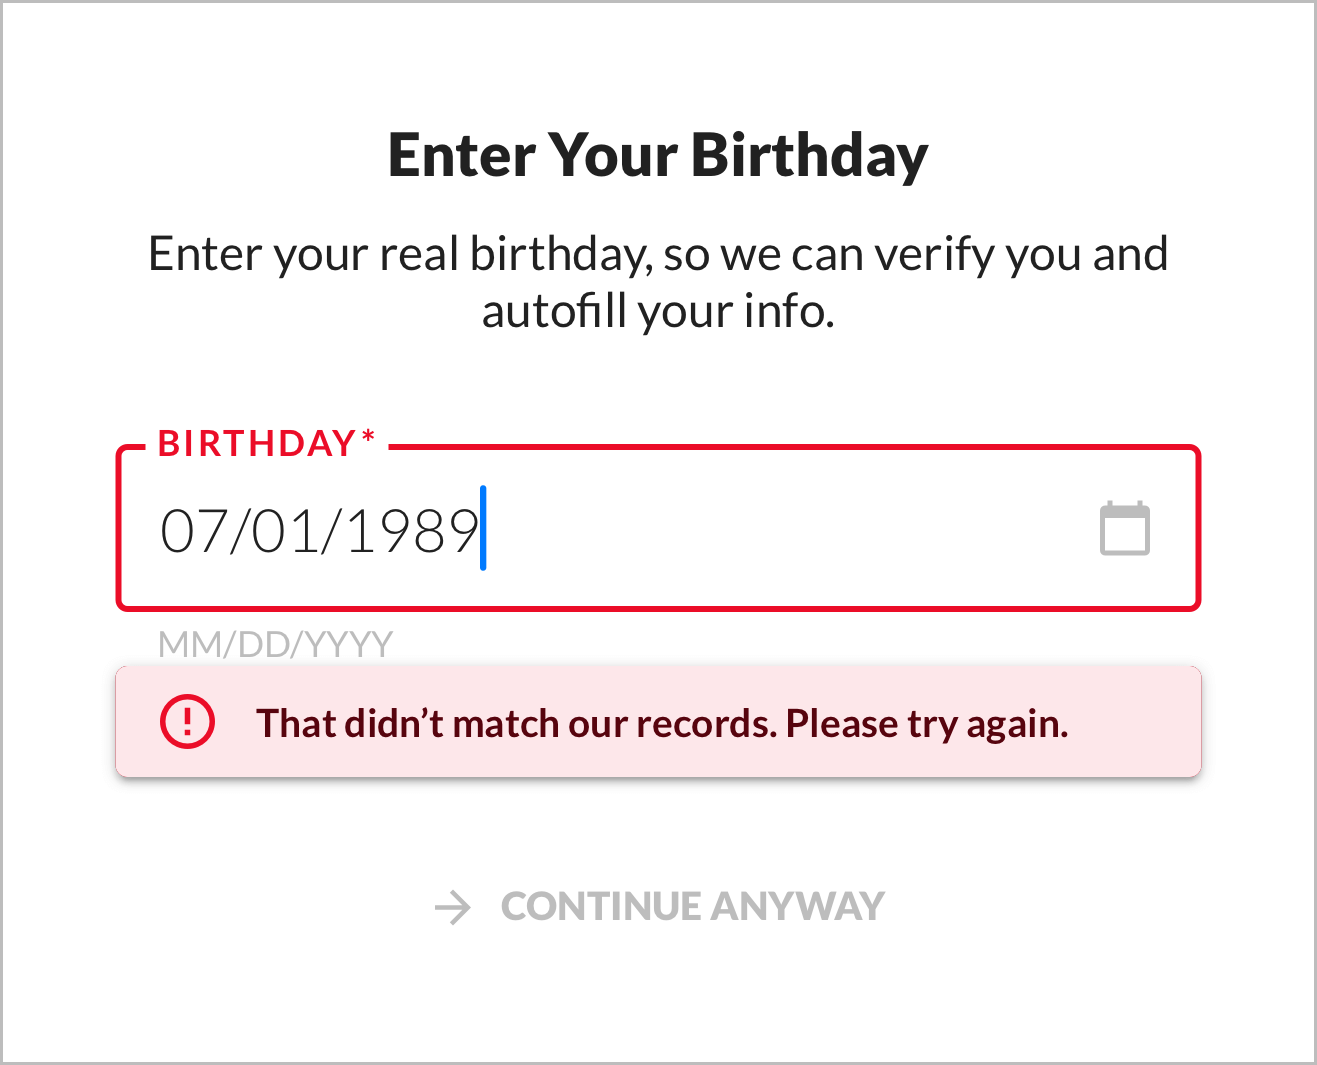Click the word ANYWAY in the button
Image resolution: width=1317 pixels, height=1065 pixels.
point(797,907)
